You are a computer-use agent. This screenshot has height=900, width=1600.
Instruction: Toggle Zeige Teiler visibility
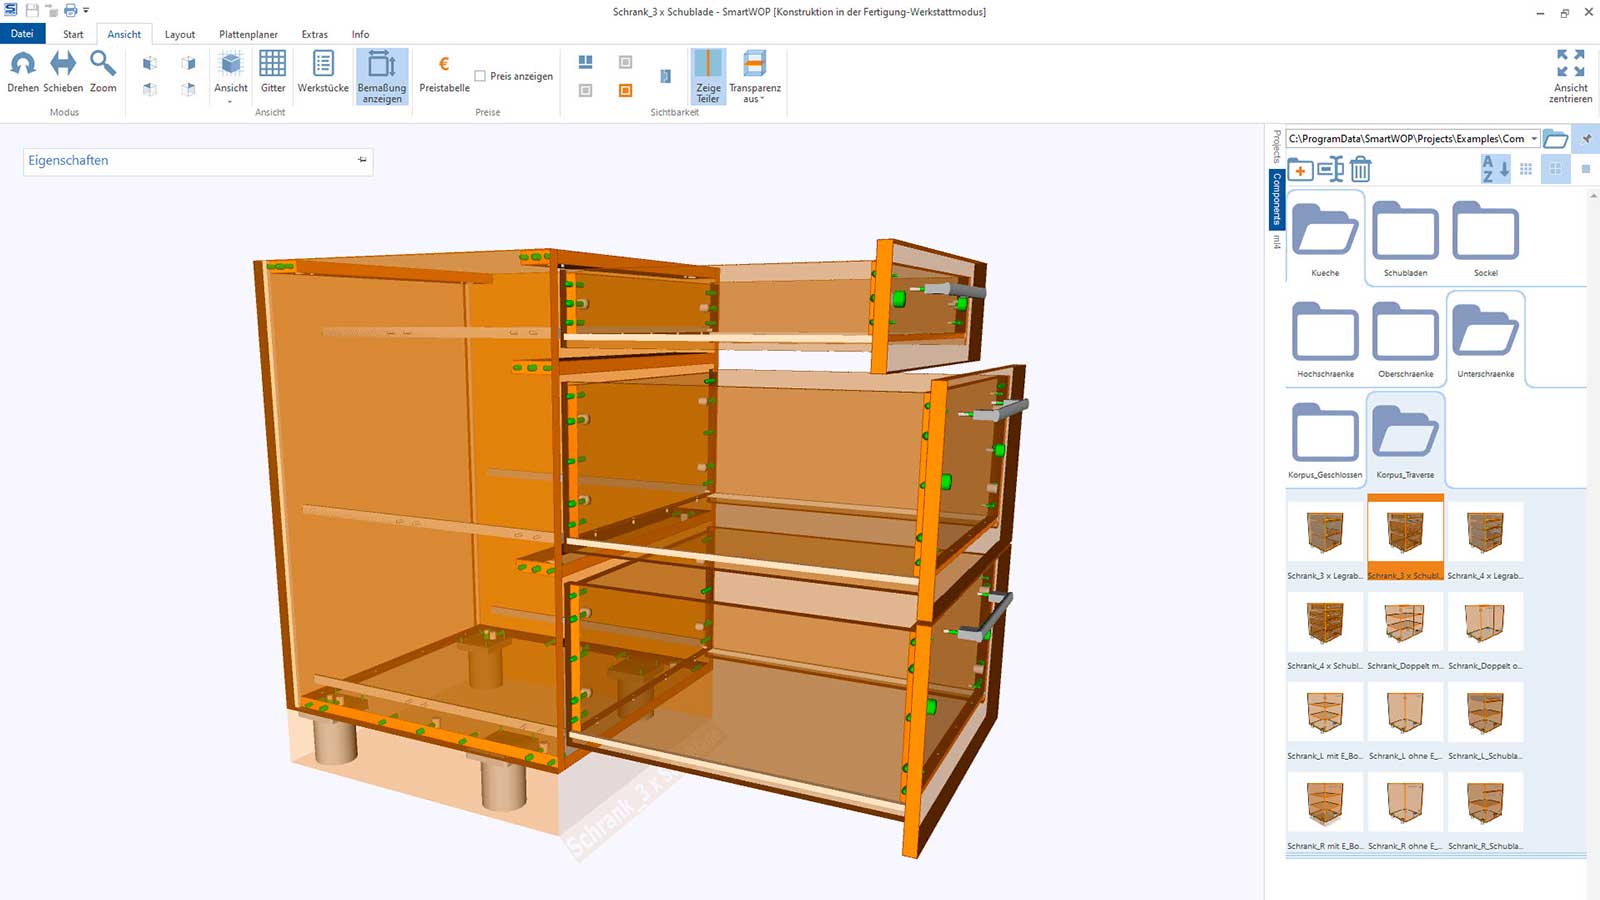[708, 76]
